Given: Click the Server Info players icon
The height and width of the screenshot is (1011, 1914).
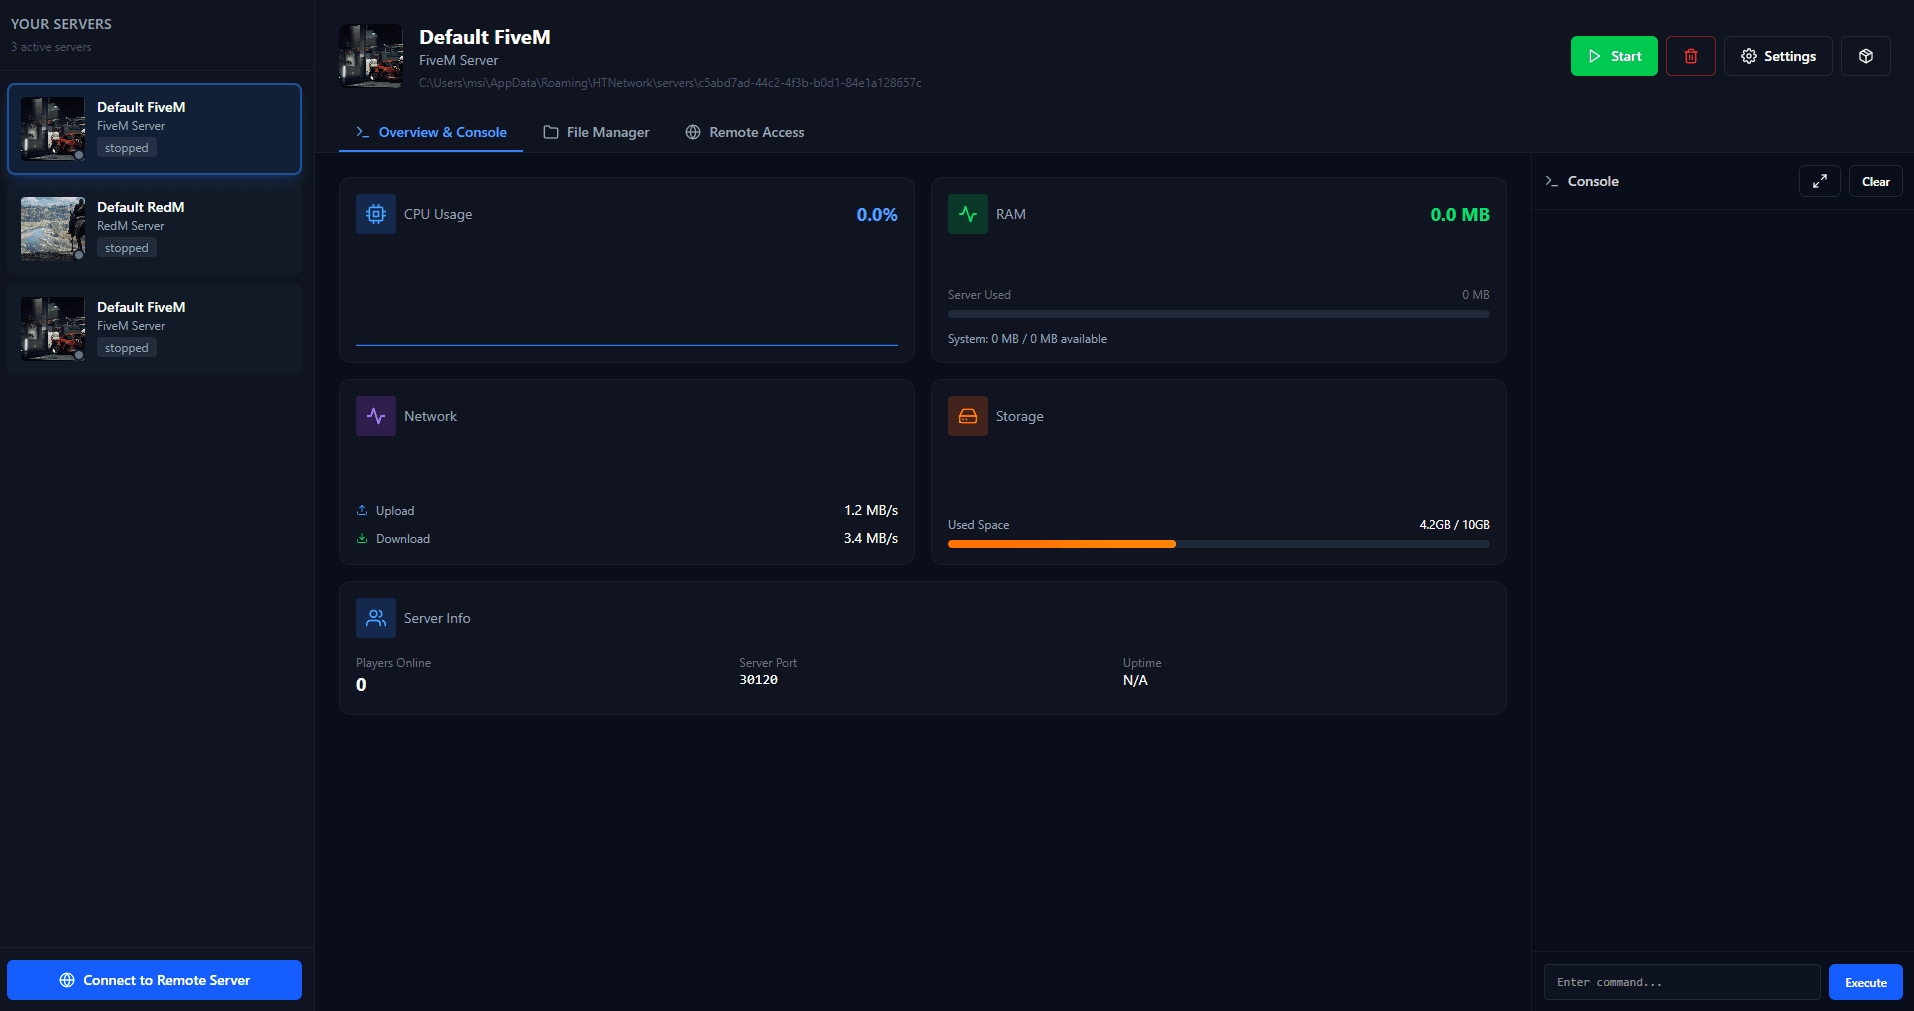Looking at the screenshot, I should coord(375,617).
